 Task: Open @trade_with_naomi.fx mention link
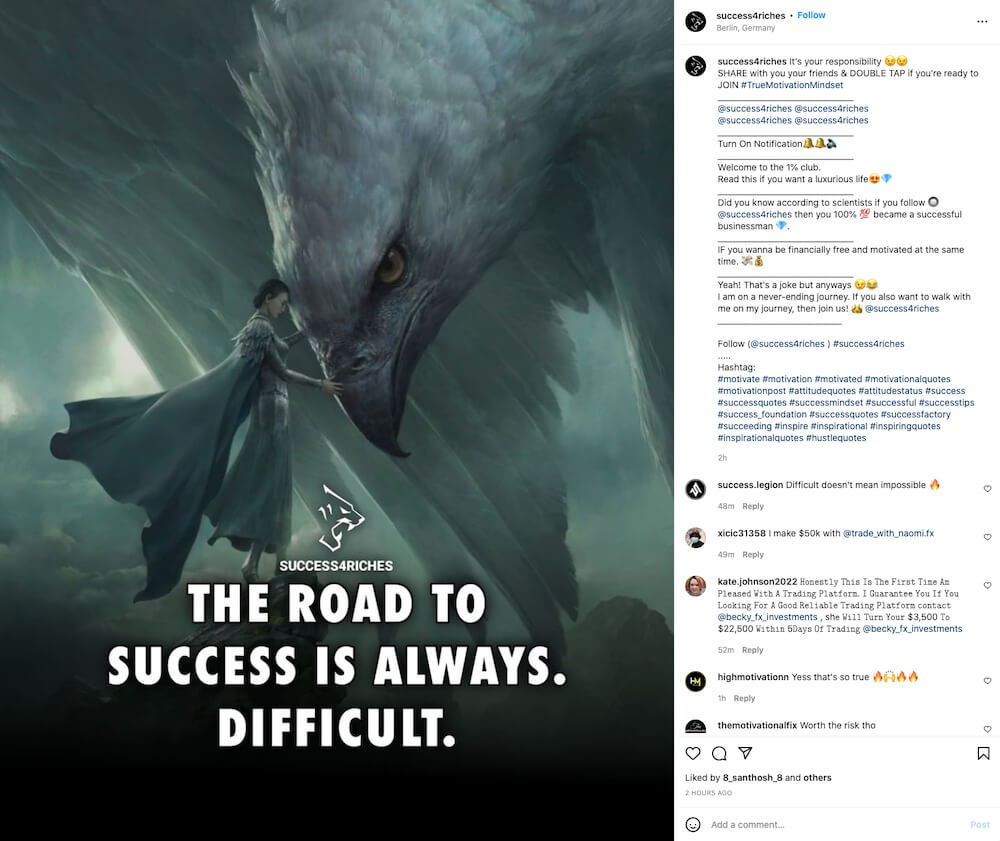[888, 533]
